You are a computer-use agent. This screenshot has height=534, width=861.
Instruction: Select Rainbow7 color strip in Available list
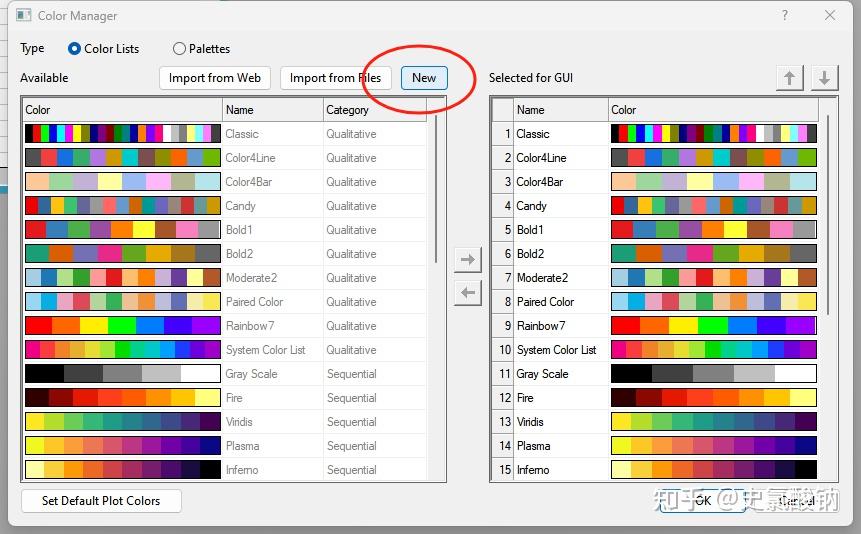pos(122,326)
